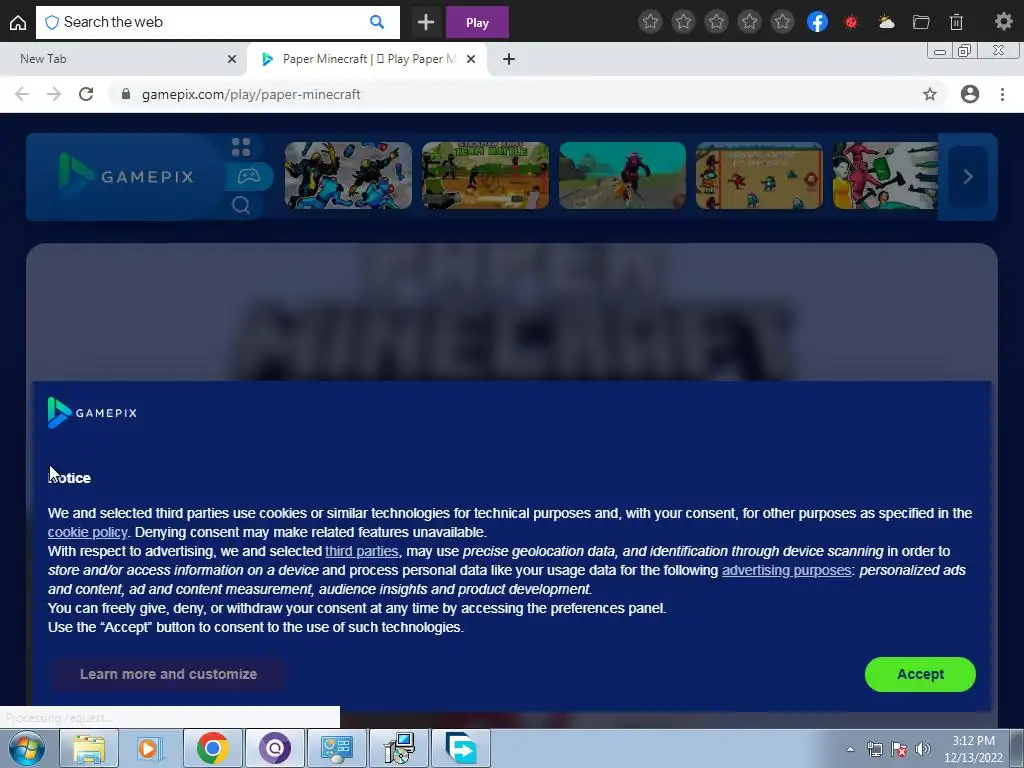Open a new browser tab with plus
The image size is (1024, 768).
click(509, 59)
